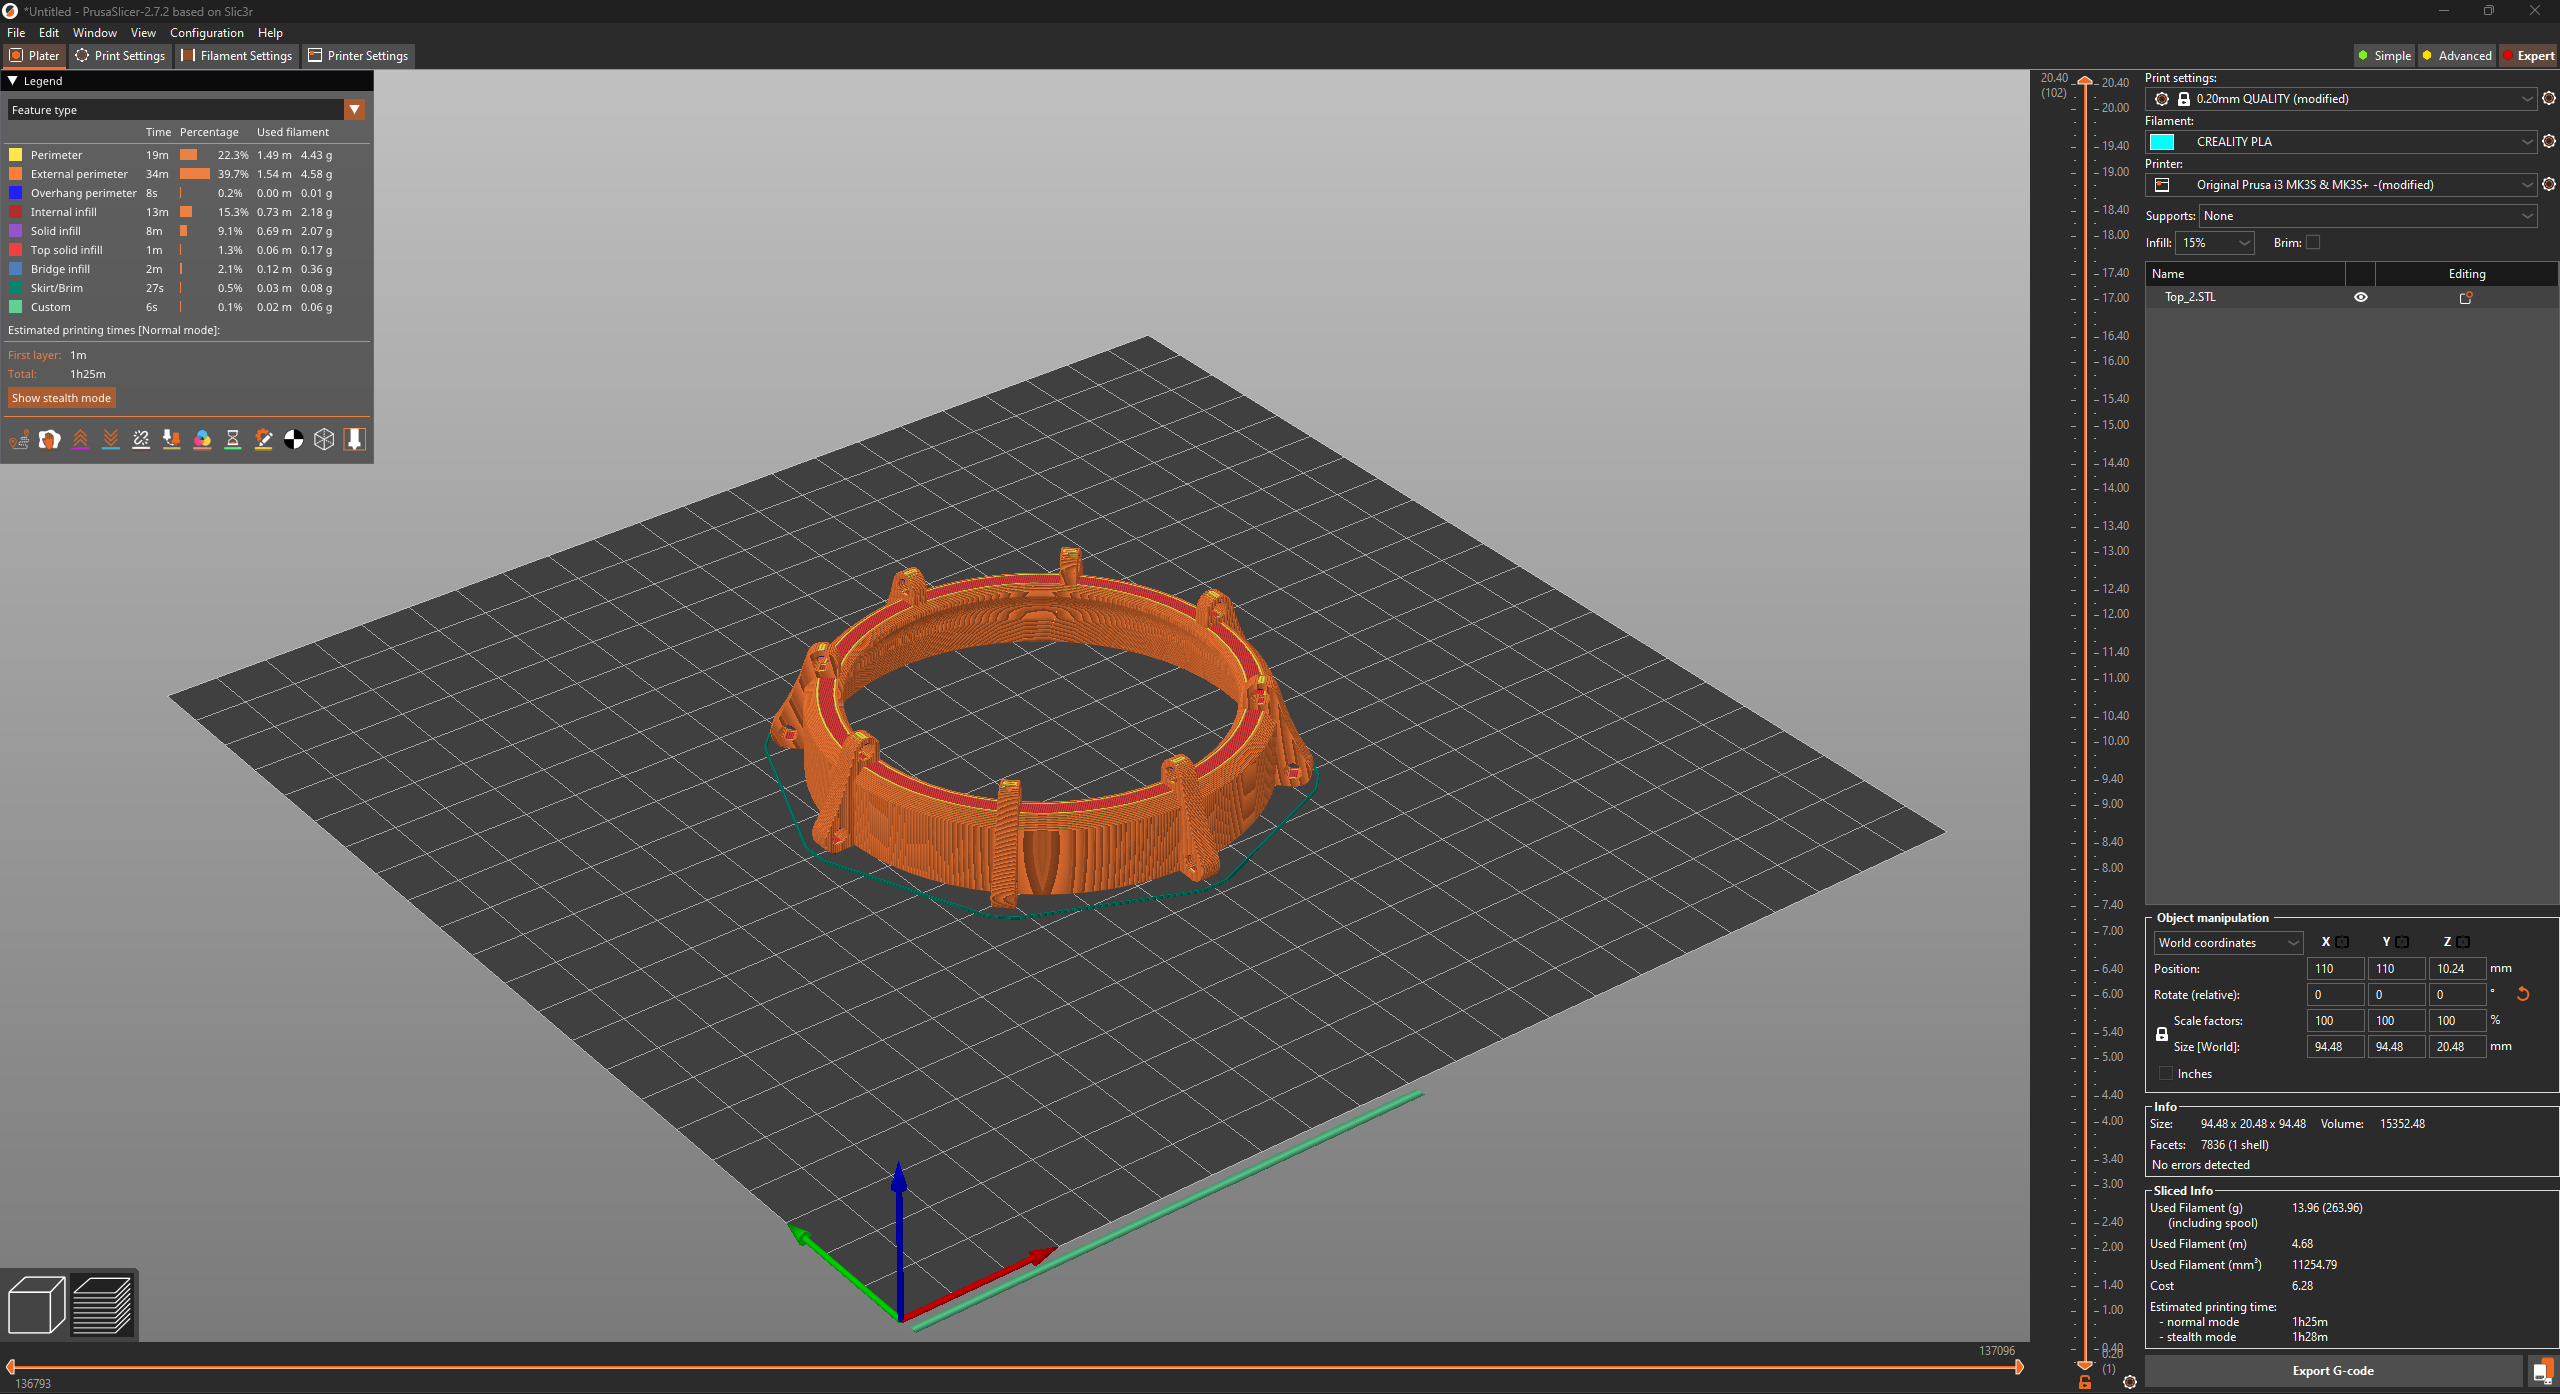Toggle custom G-code gear-pencil icon
Screen dimensions: 2560x1394
[263, 440]
